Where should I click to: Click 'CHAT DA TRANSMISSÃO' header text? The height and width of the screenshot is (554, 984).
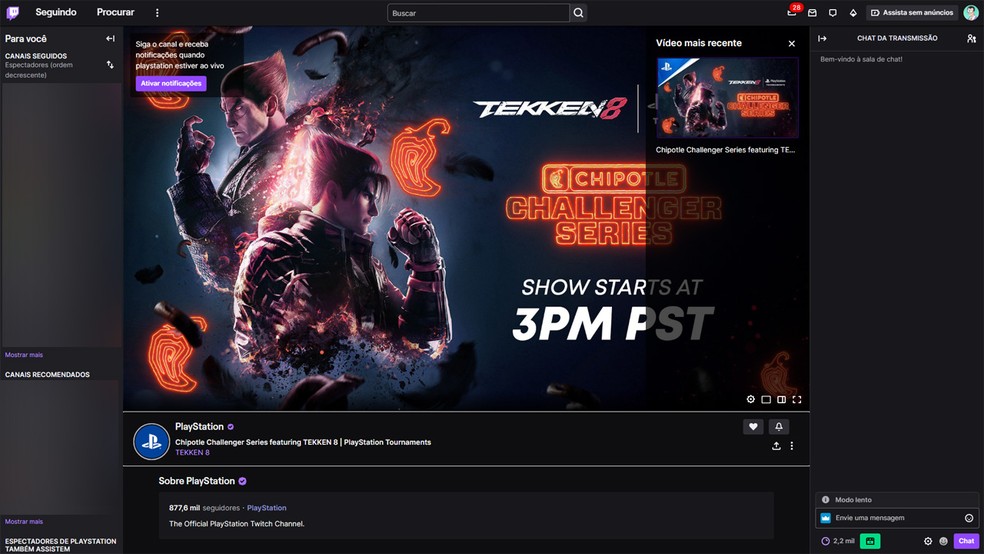tap(897, 38)
